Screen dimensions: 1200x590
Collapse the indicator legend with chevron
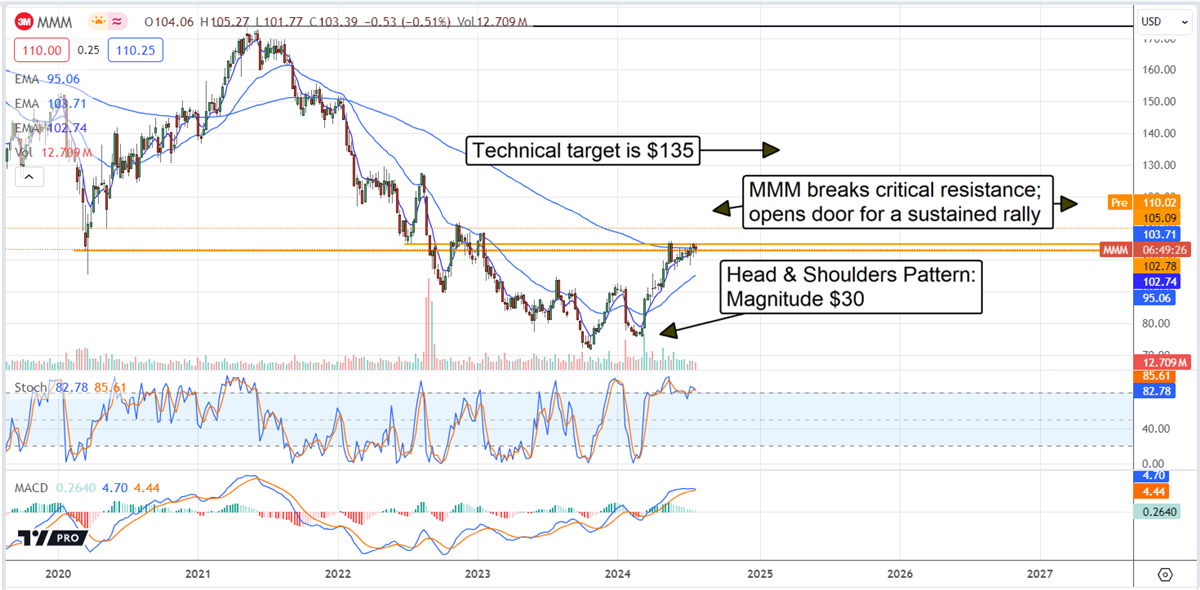(x=28, y=177)
